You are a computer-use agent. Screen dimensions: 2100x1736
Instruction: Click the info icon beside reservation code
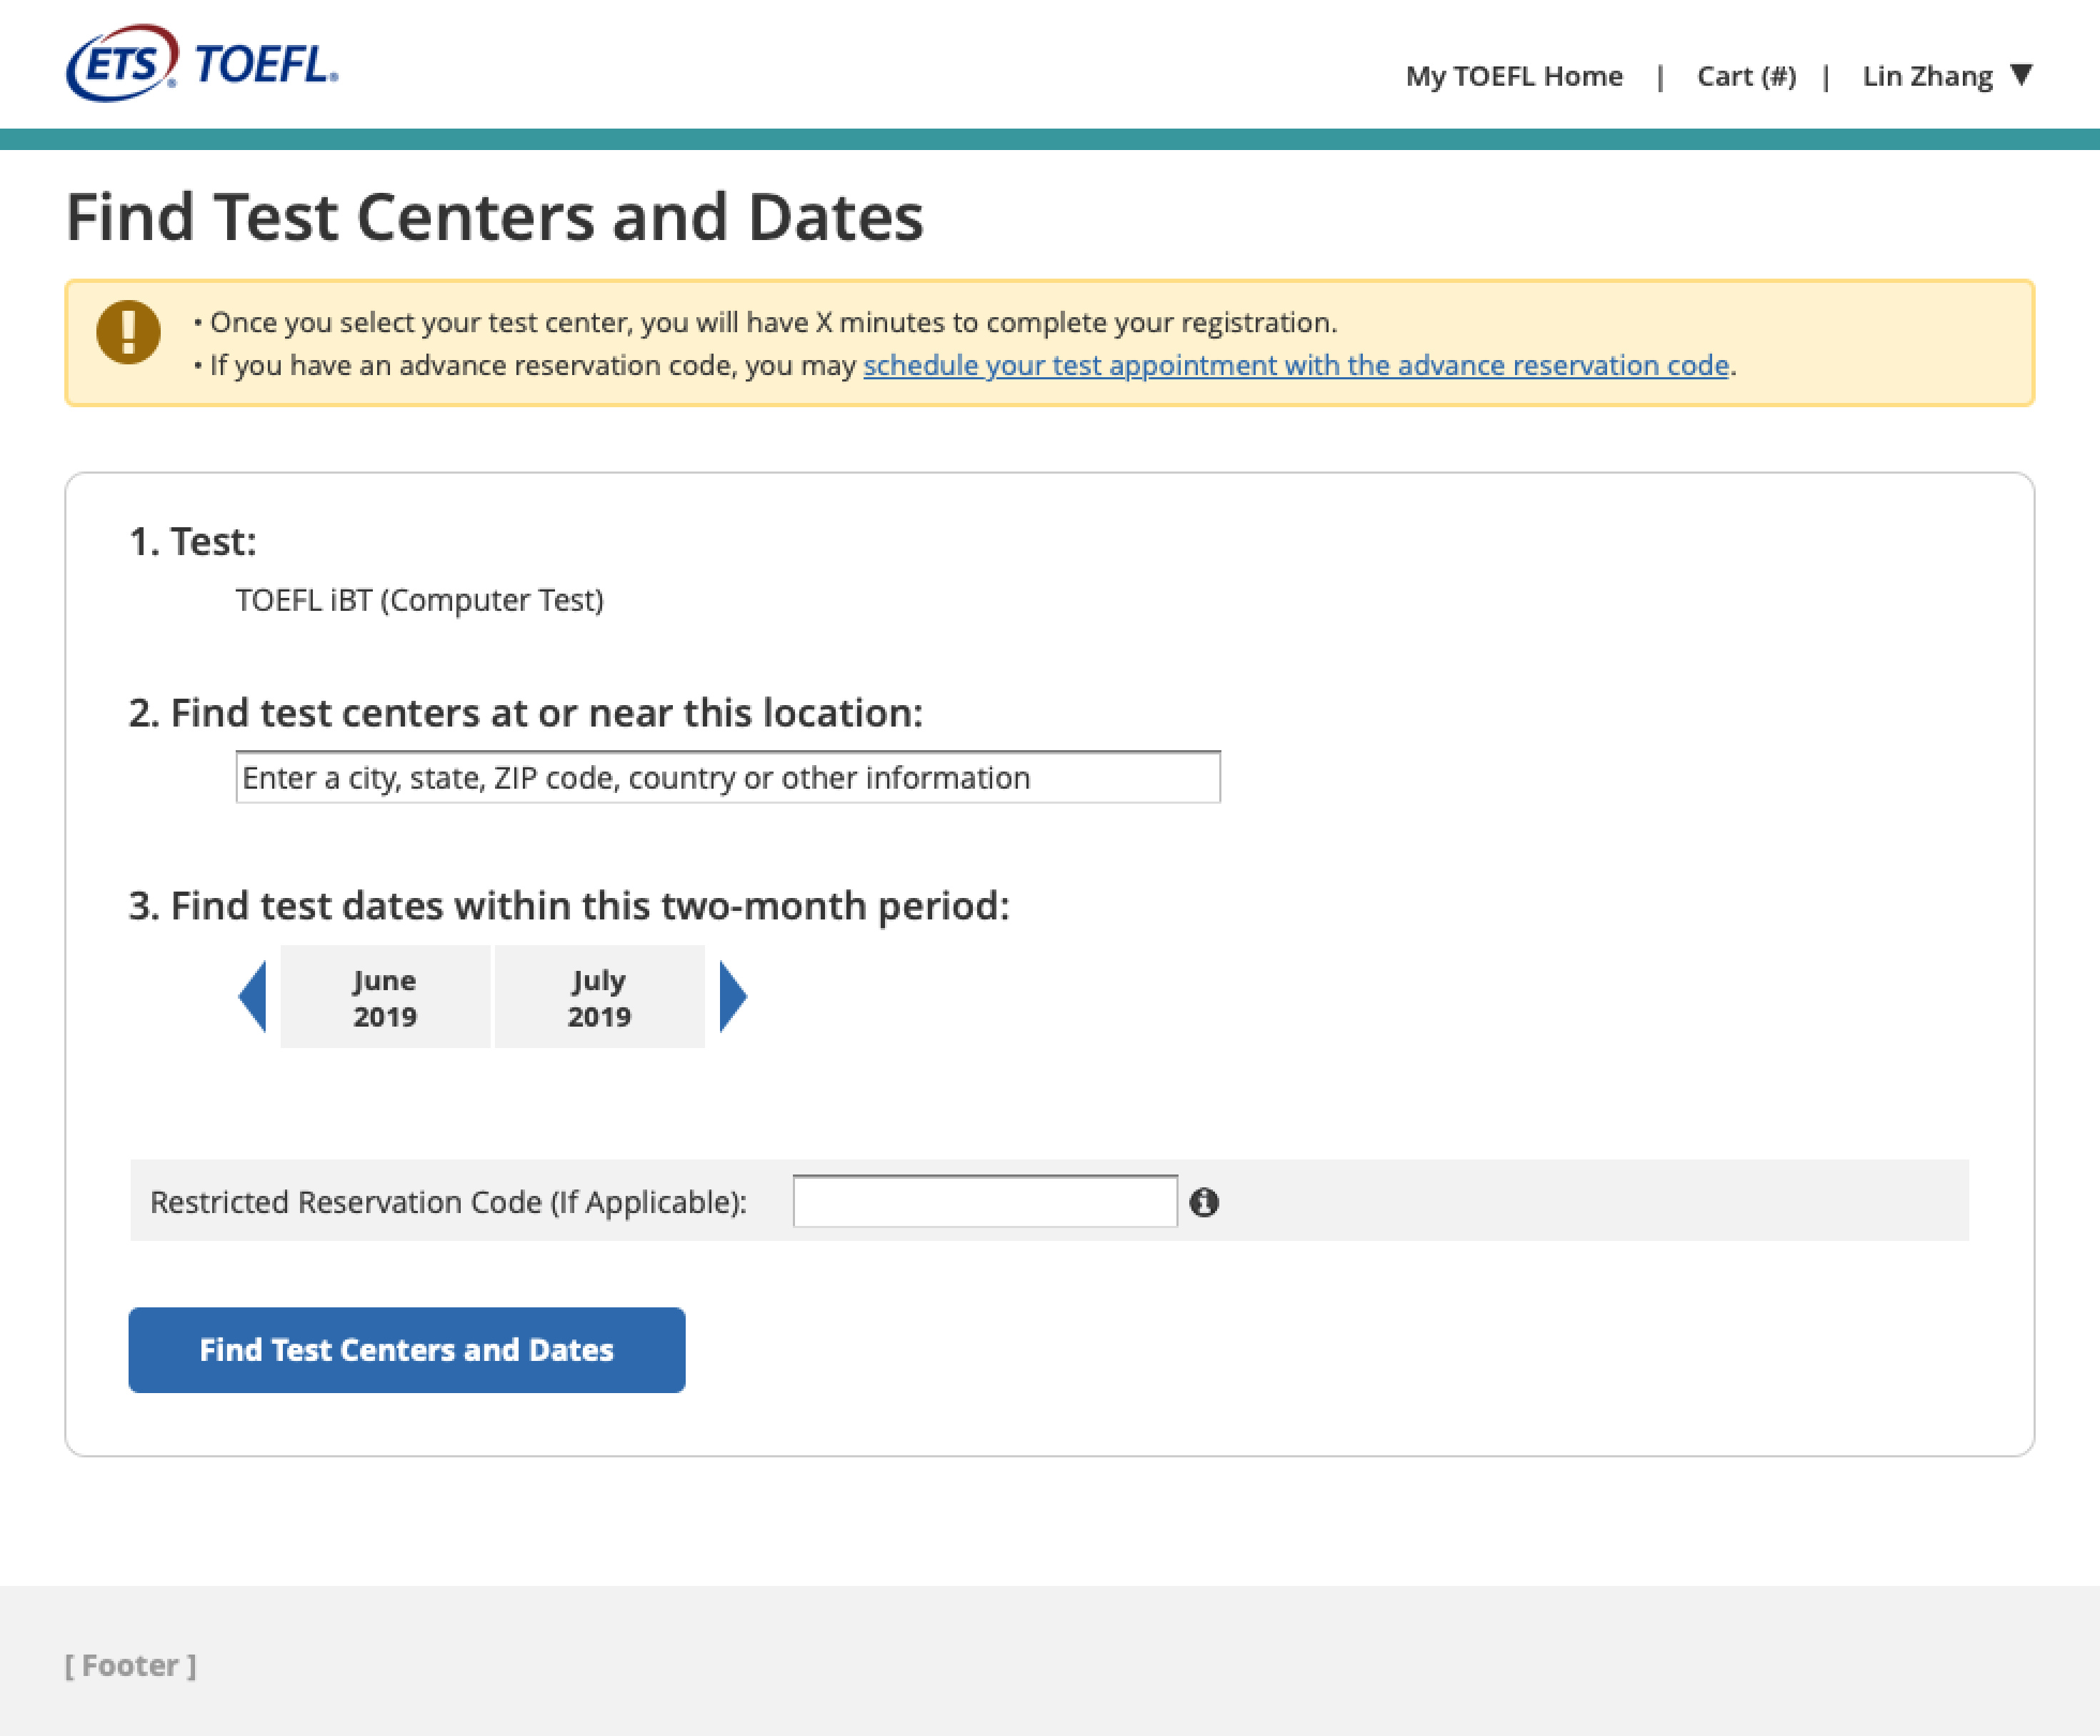click(1204, 1202)
